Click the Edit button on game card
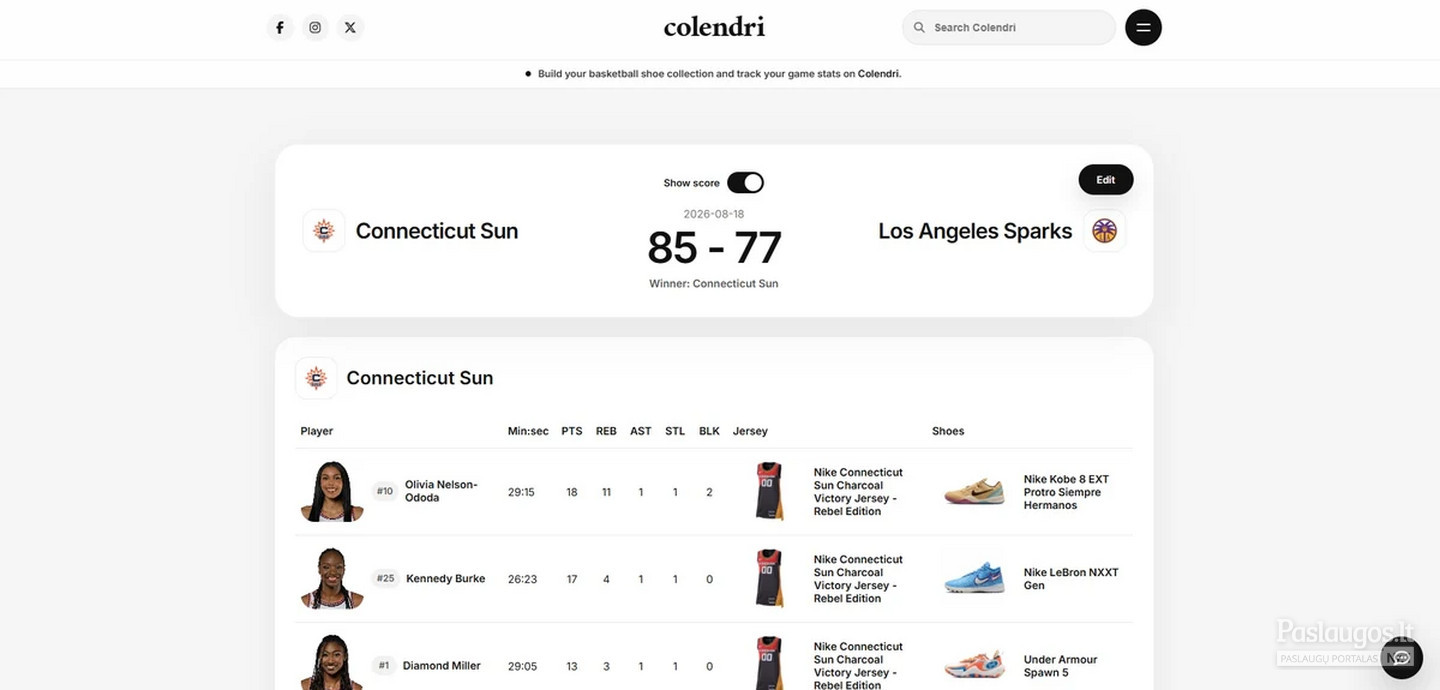 click(1105, 180)
